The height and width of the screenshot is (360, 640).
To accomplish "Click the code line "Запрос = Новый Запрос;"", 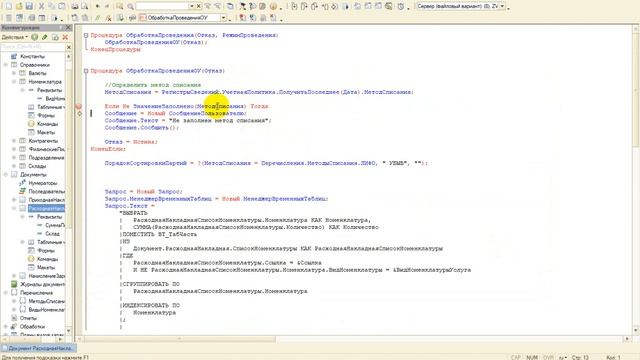I will tap(143, 192).
